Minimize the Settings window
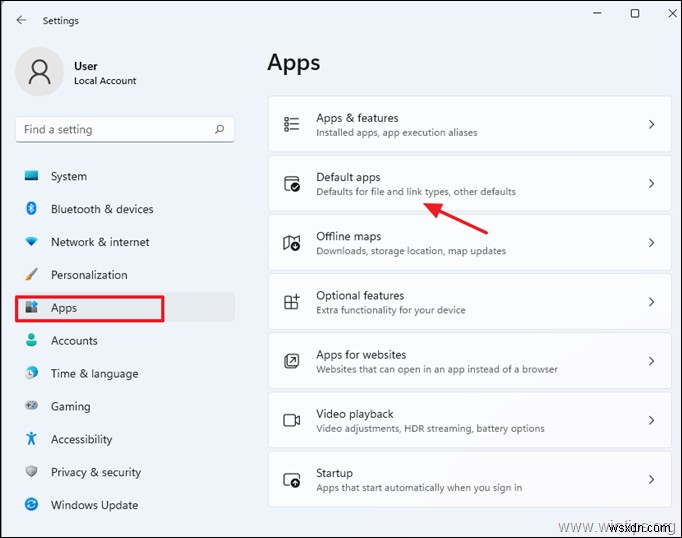Image resolution: width=682 pixels, height=538 pixels. point(597,13)
